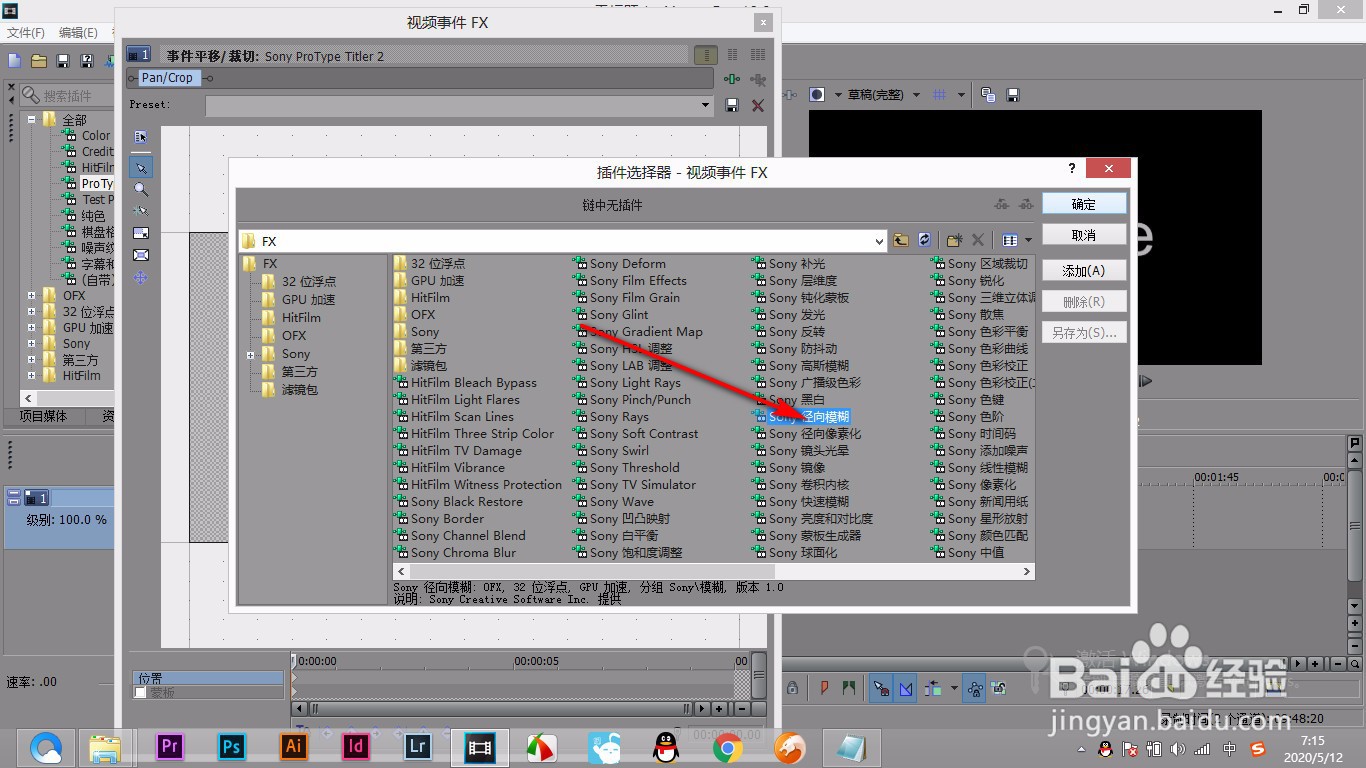The image size is (1366, 768).
Task: Refresh the plugin list icon
Action: pos(925,240)
